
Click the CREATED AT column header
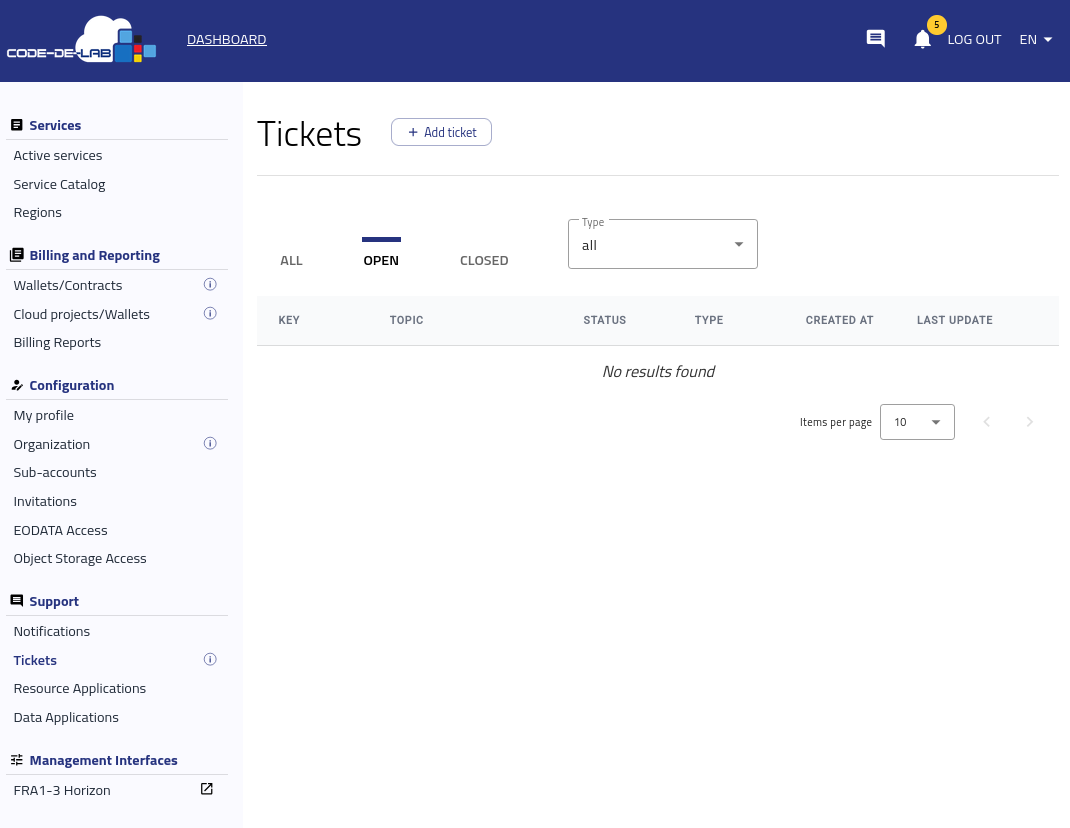coord(839,320)
